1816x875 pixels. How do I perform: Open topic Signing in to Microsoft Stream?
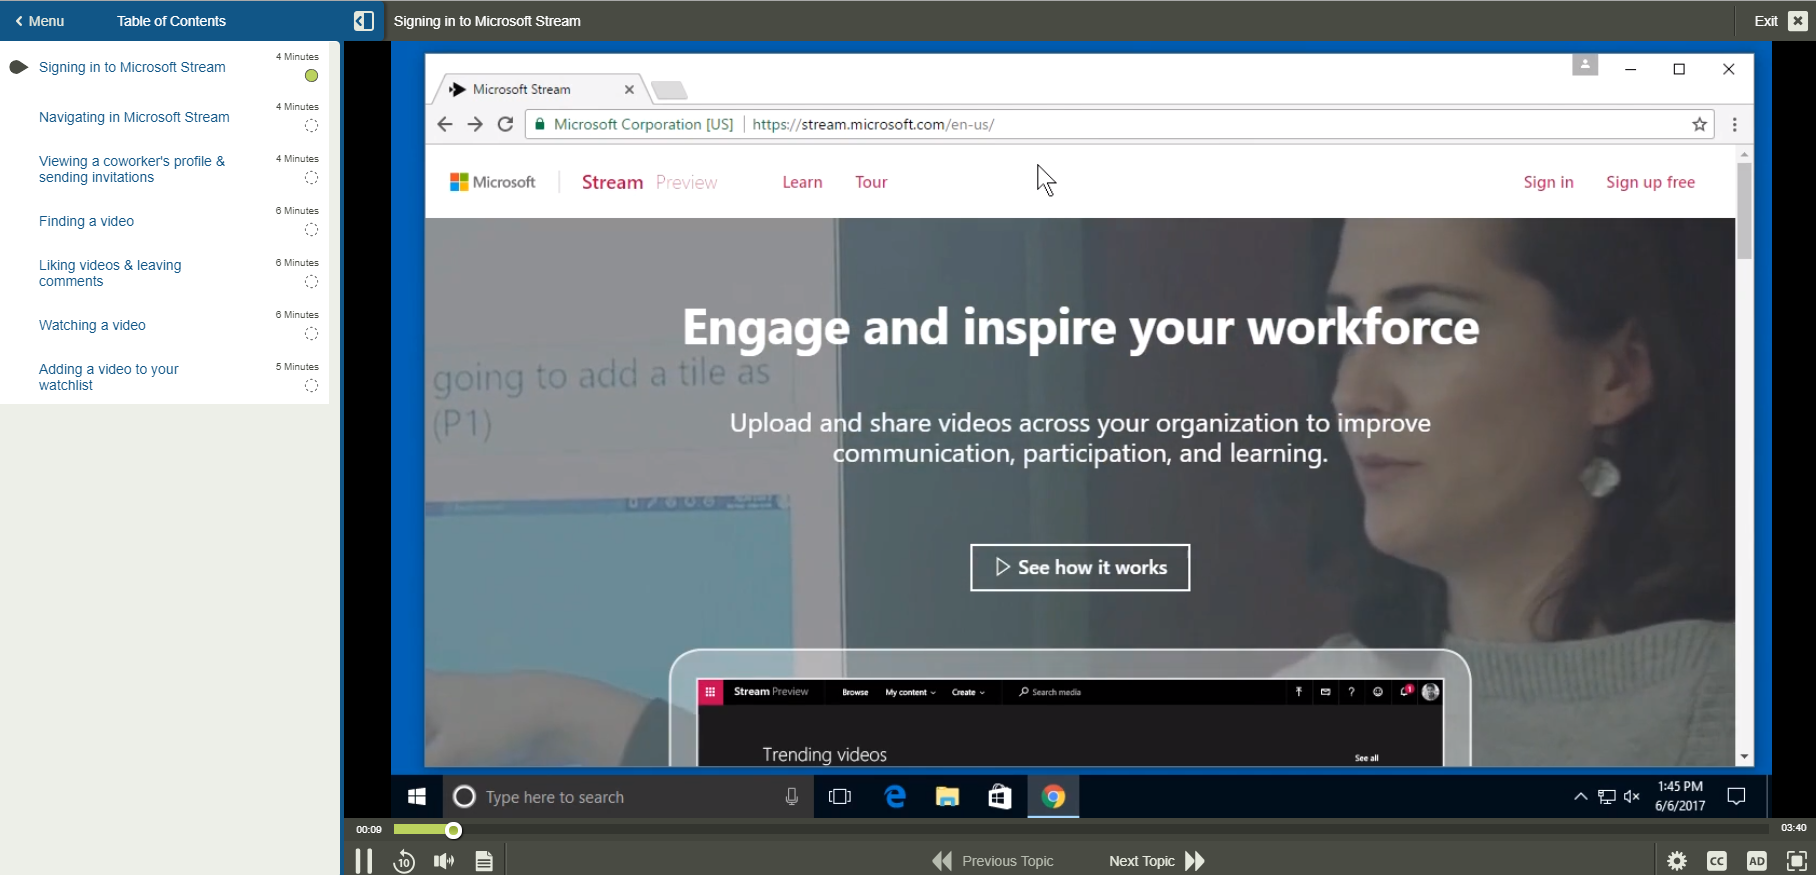(x=132, y=67)
